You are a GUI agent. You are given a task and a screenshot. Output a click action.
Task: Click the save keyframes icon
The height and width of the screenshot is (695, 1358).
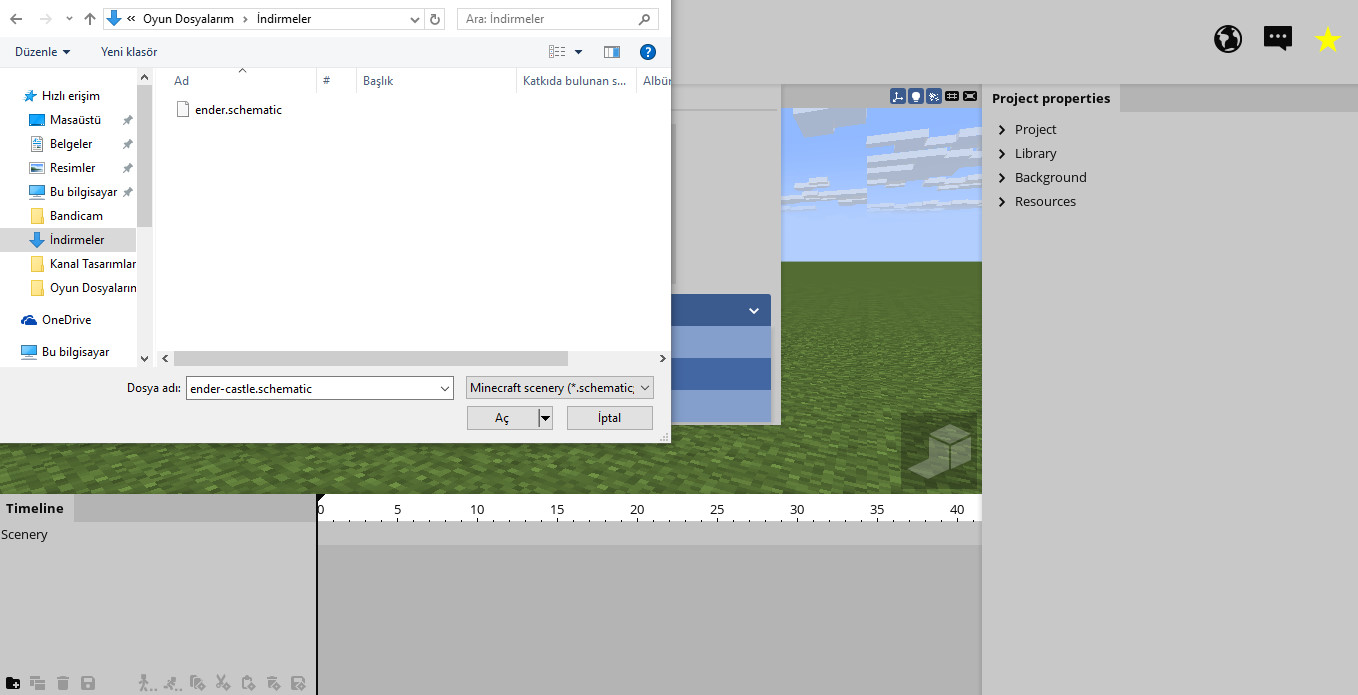(x=298, y=683)
